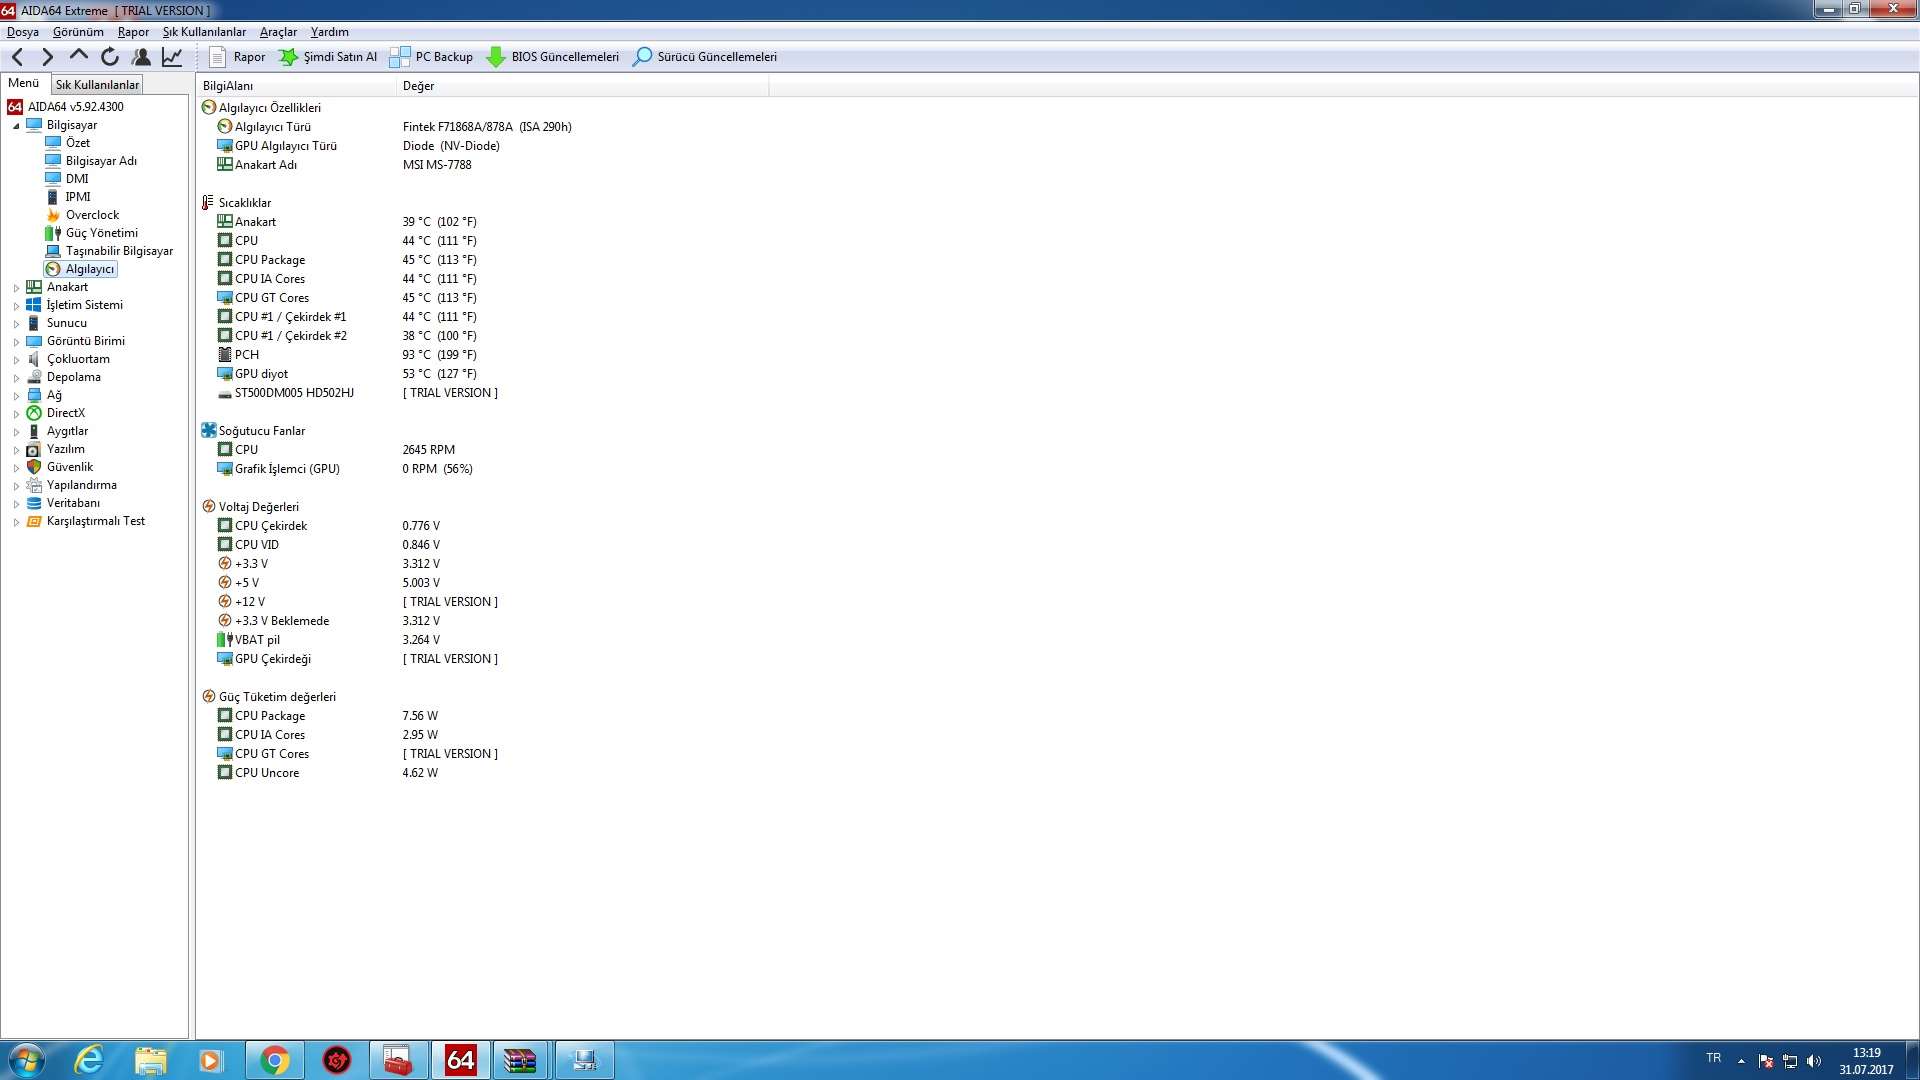Open the user toolbar icon
This screenshot has width=1920, height=1080.
coord(142,57)
